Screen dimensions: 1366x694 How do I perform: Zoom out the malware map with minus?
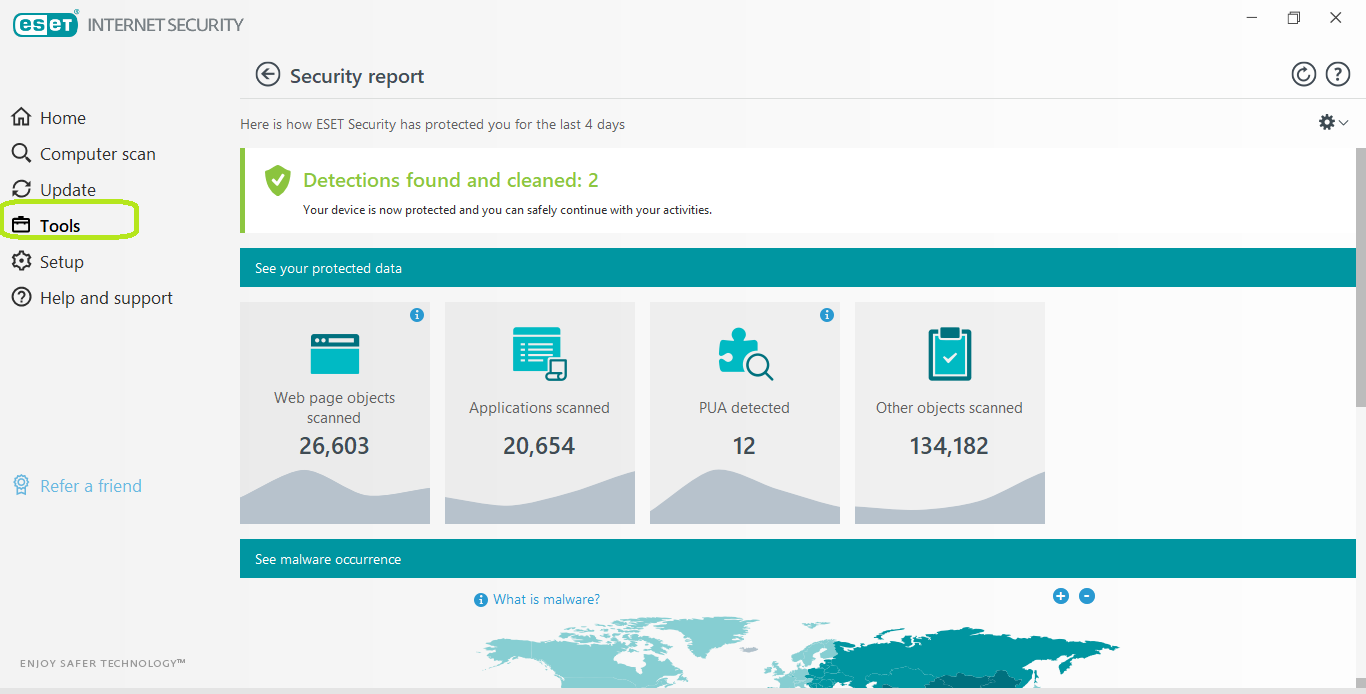pyautogui.click(x=1087, y=596)
